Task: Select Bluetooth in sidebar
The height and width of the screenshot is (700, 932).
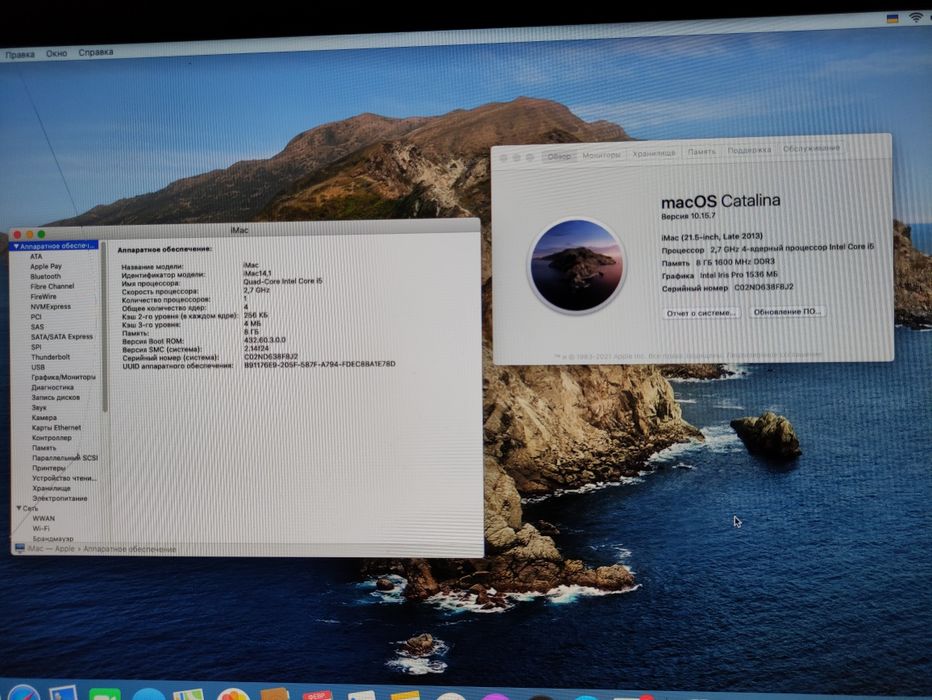Action: coord(45,276)
